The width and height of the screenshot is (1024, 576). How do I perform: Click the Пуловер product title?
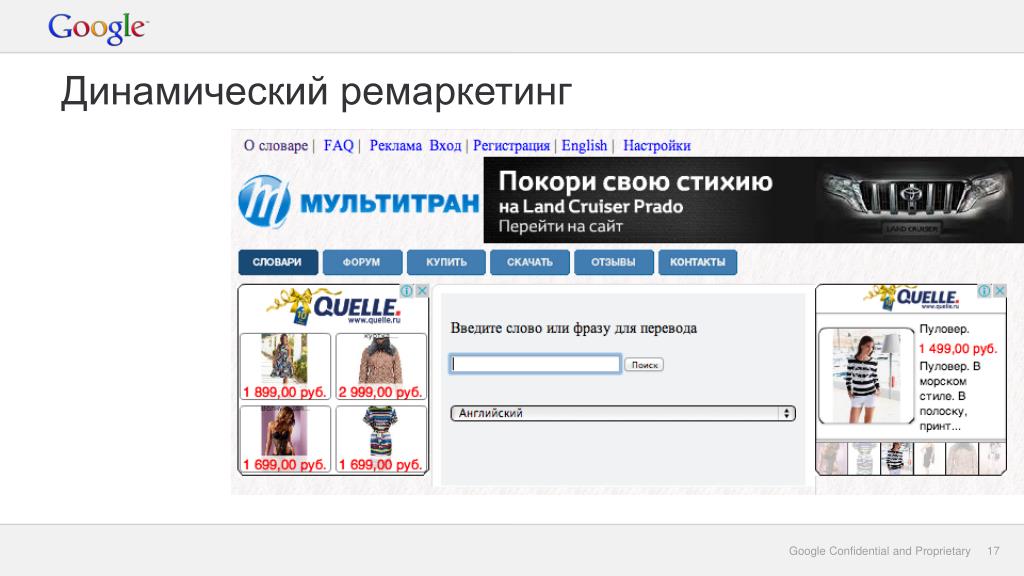tap(944, 329)
